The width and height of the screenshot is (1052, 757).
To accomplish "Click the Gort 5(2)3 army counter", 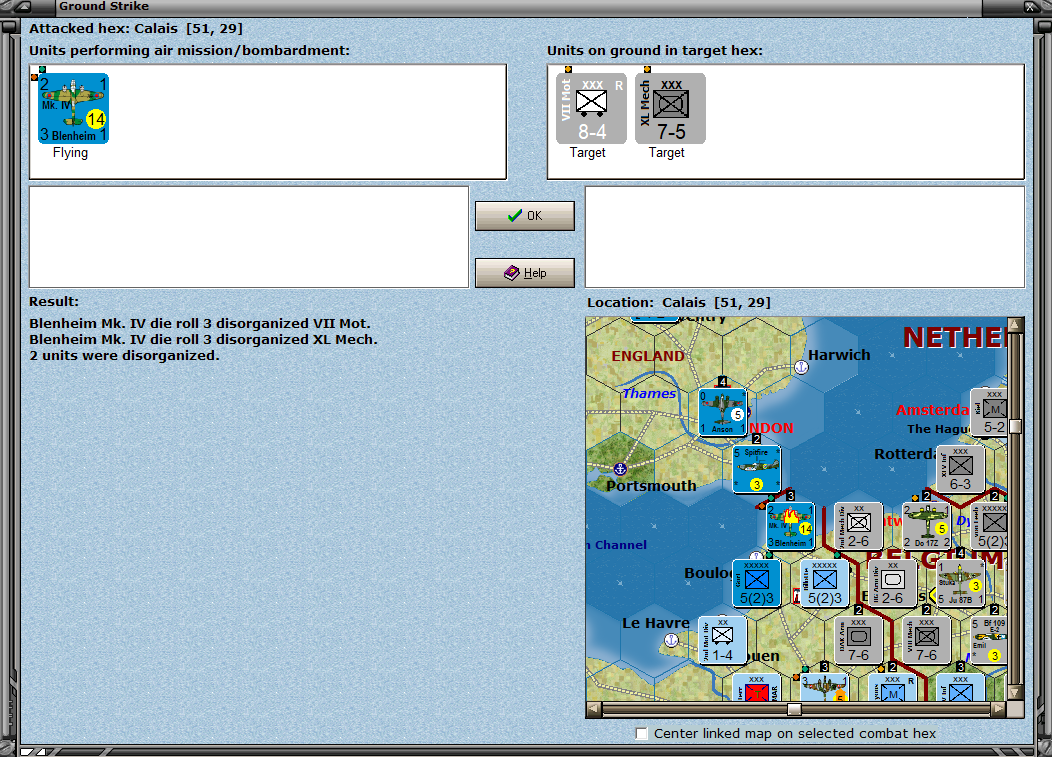I will tap(757, 583).
